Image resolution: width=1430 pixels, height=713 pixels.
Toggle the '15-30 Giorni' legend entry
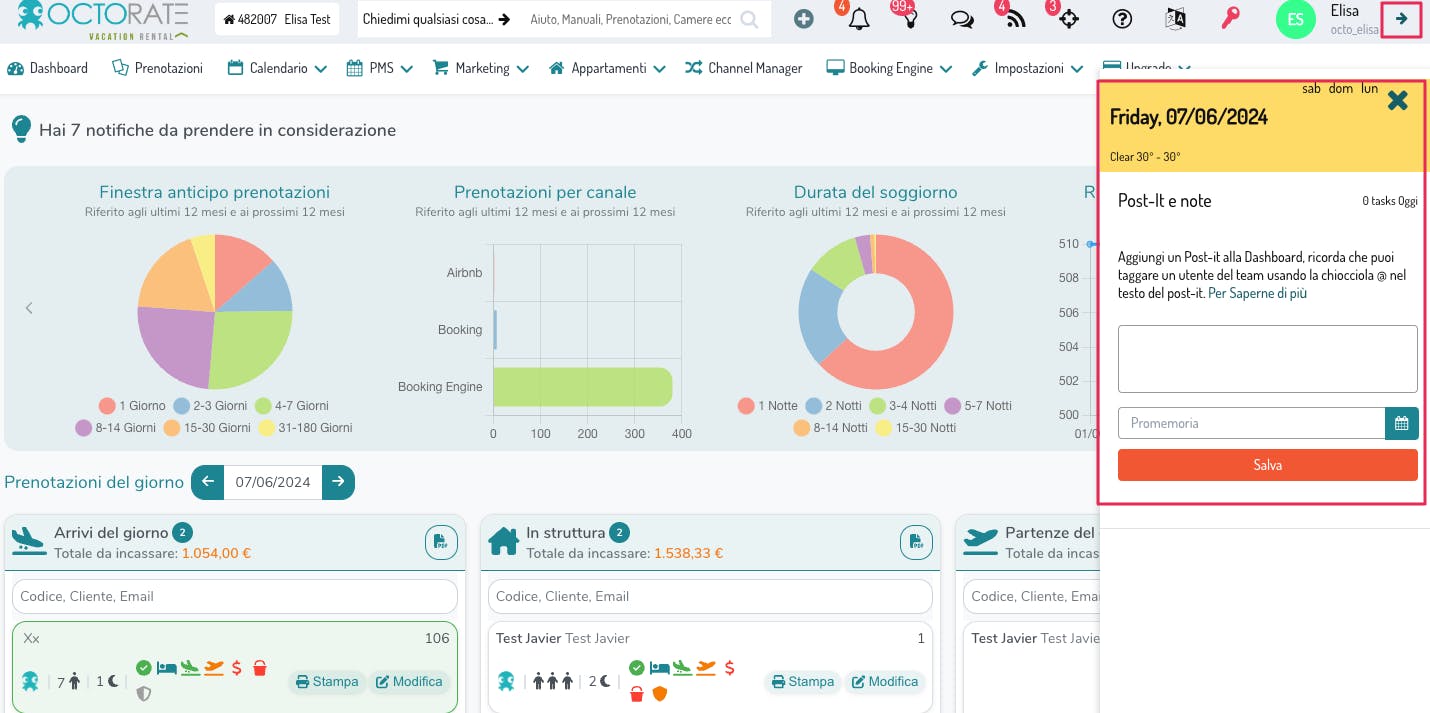pos(207,428)
